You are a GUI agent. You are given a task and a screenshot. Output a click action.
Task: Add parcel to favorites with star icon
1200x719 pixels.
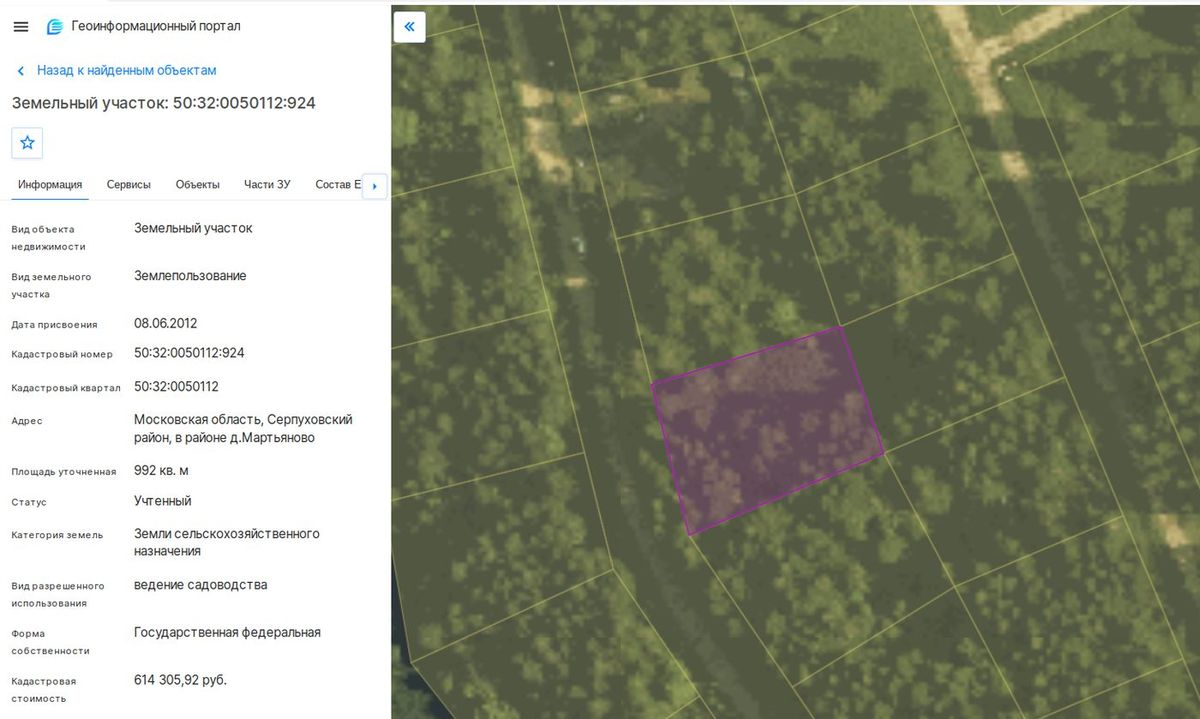(x=27, y=143)
